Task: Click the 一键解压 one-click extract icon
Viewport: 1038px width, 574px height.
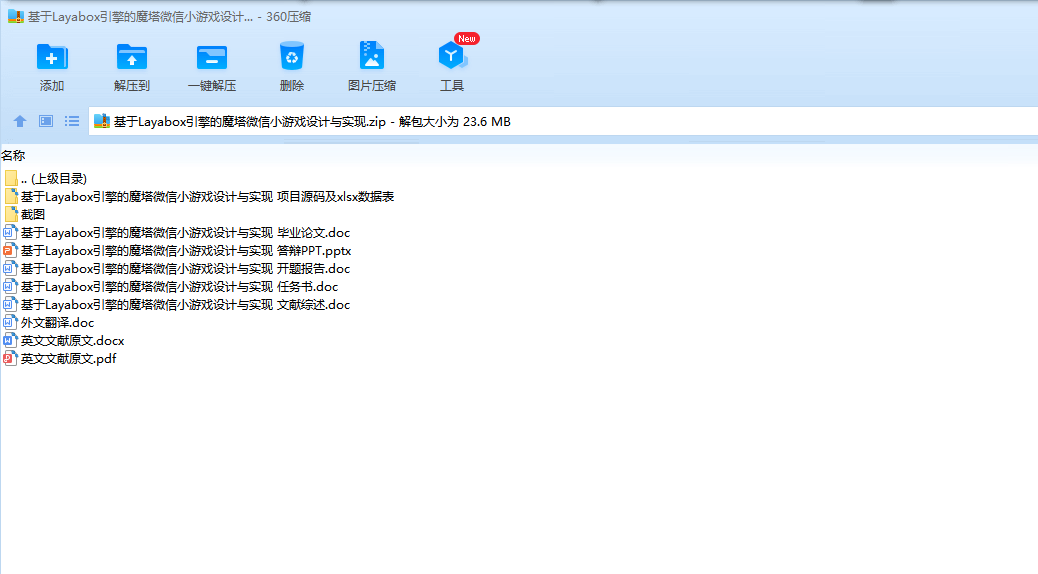Action: 212,57
